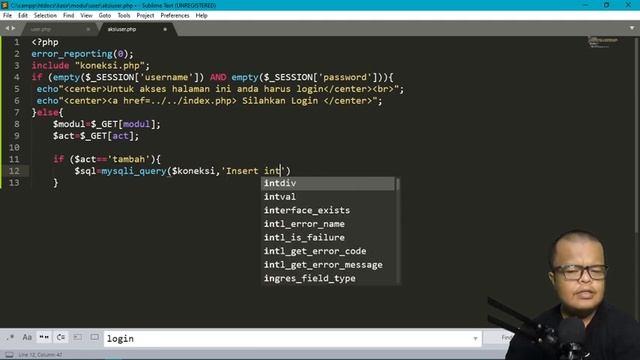The image size is (640, 360).
Task: Toggle regular expression search option
Action: click(11, 337)
